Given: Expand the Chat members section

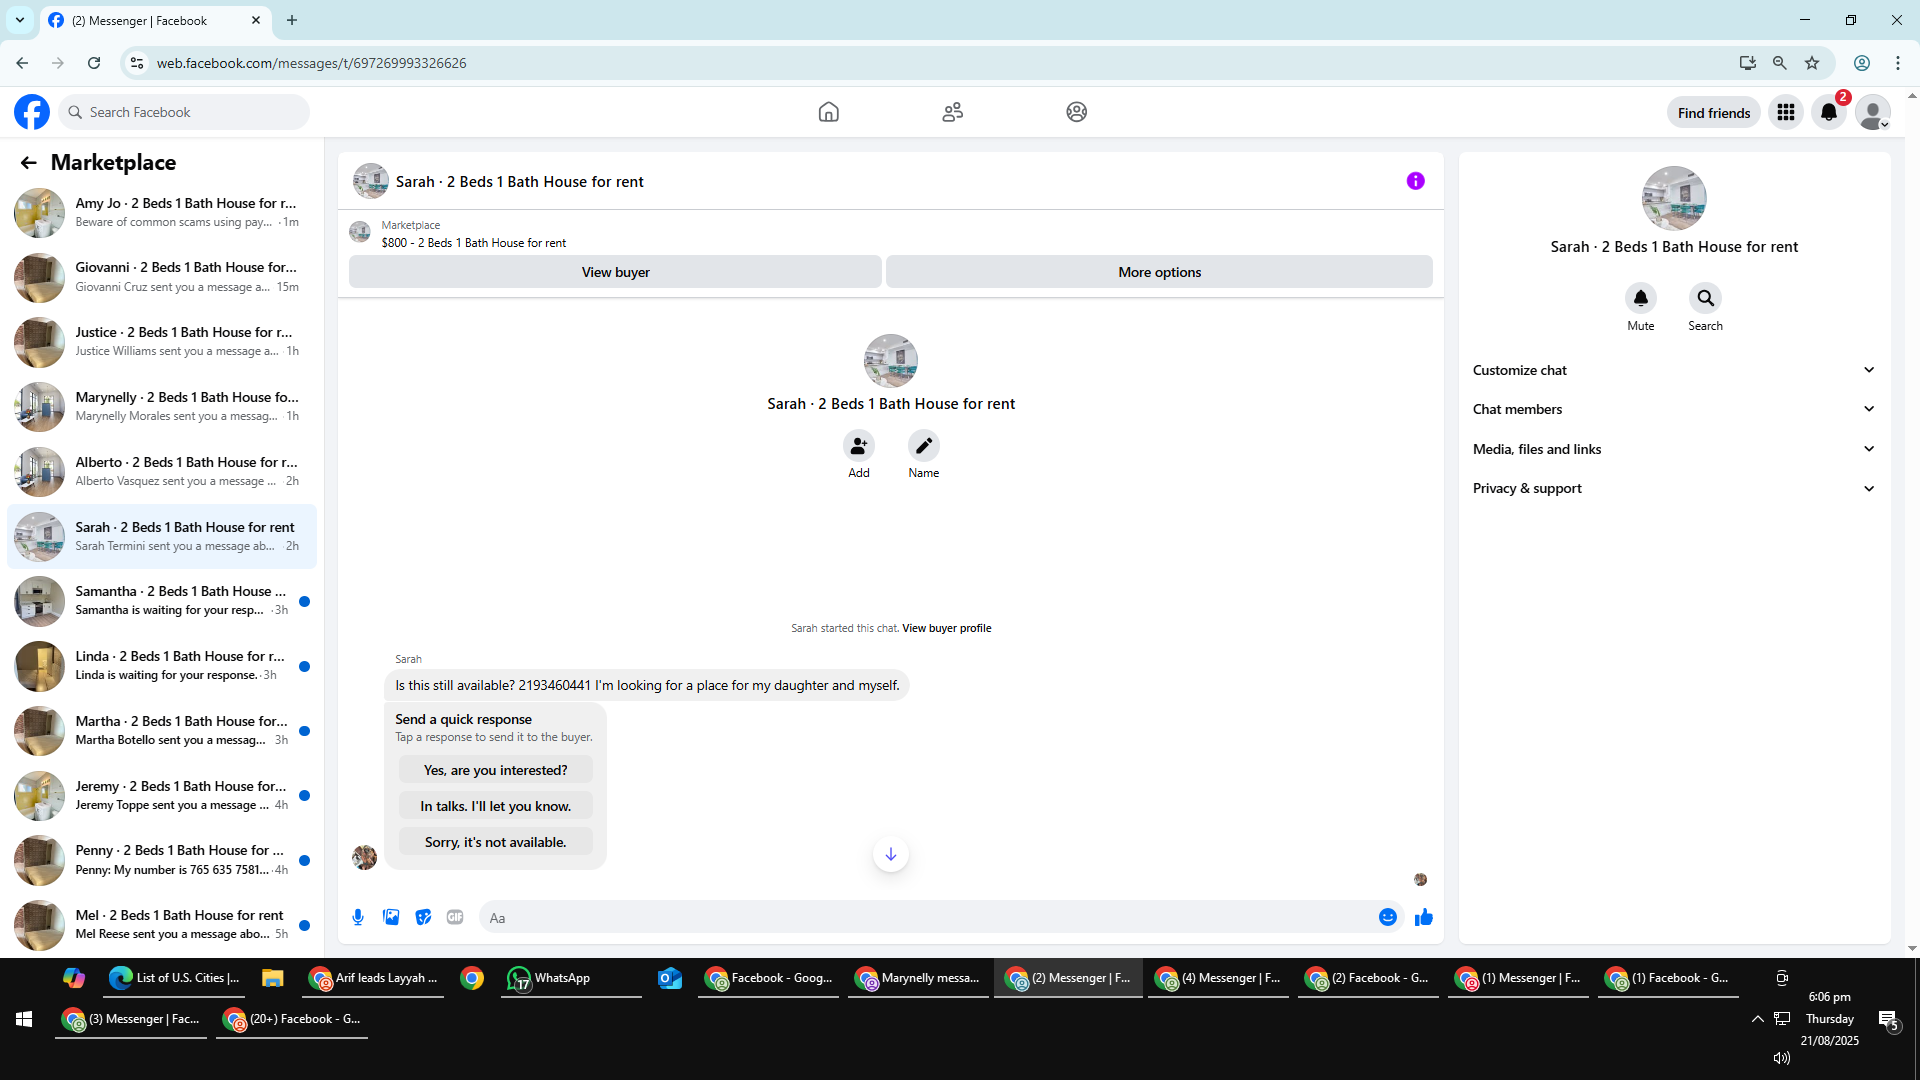Looking at the screenshot, I should (1673, 409).
